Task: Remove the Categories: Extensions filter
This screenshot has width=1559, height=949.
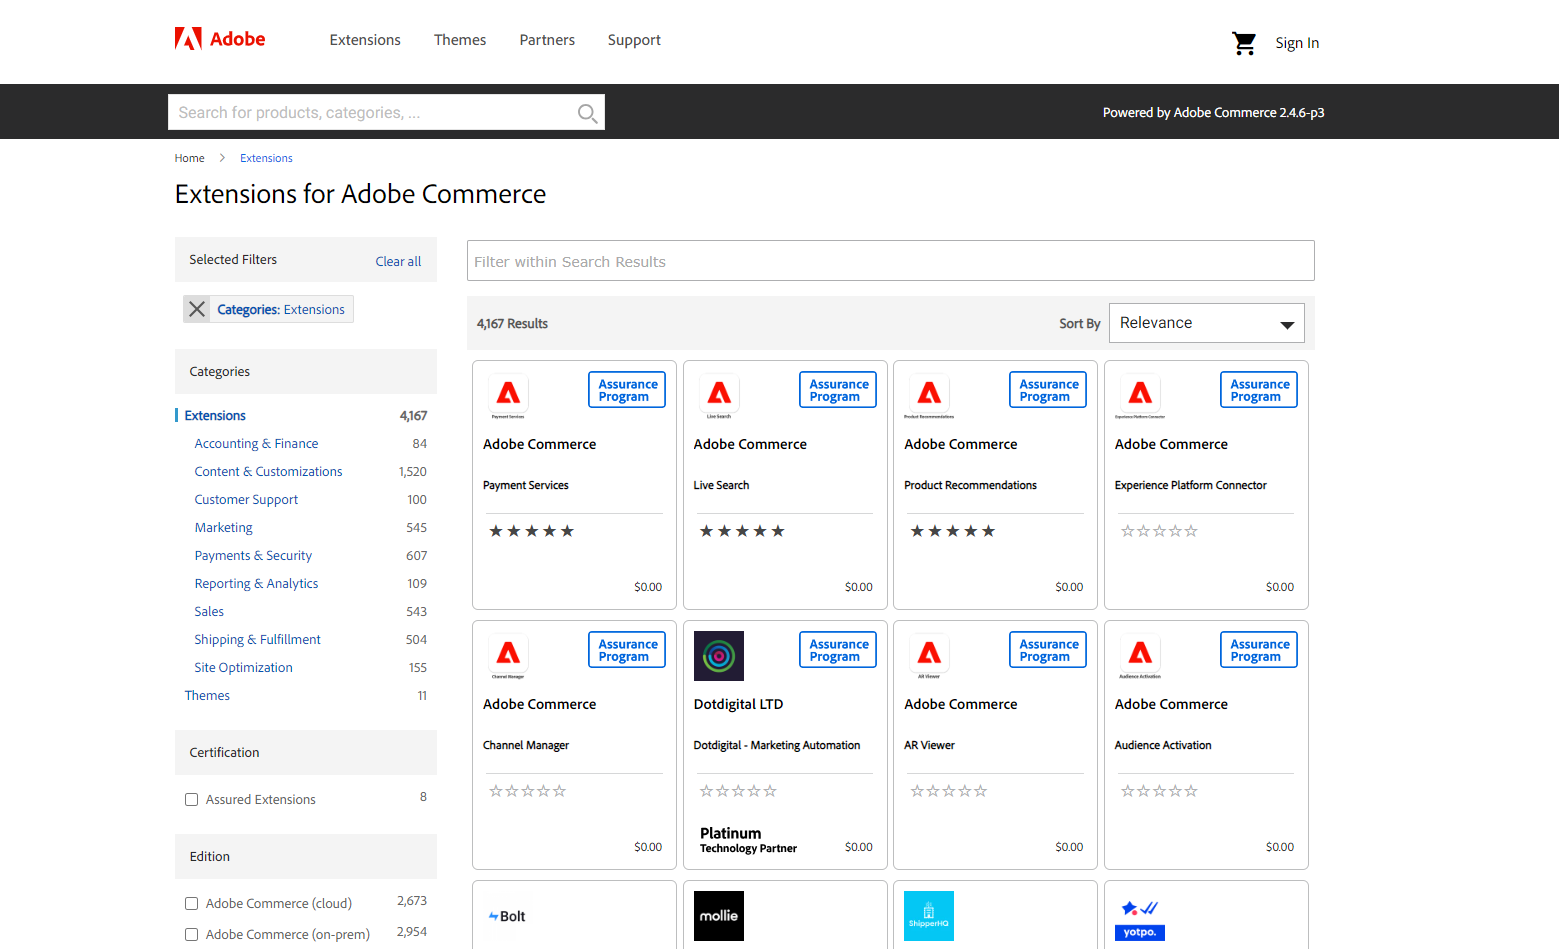Action: [197, 309]
